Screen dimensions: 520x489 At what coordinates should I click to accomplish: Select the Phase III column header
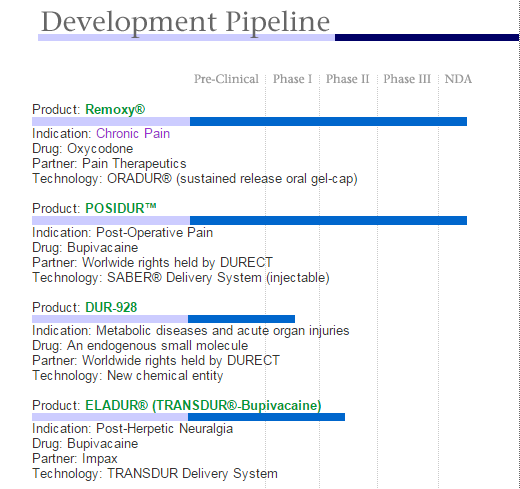pyautogui.click(x=407, y=79)
